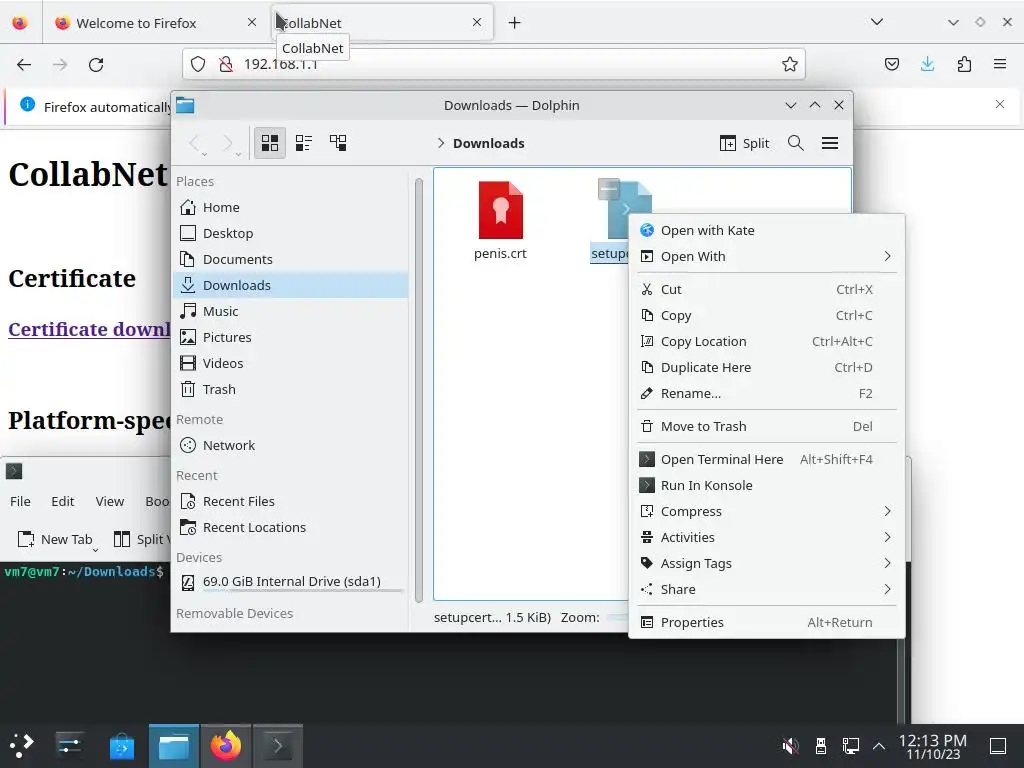Select Downloads in Places panel

pyautogui.click(x=291, y=285)
